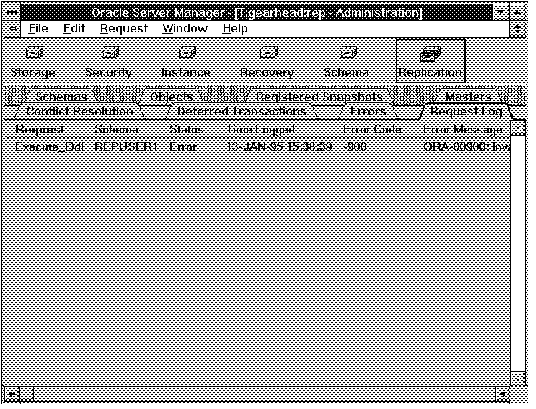Switch to the Conflict Resolution tab

pyautogui.click(x=79, y=111)
